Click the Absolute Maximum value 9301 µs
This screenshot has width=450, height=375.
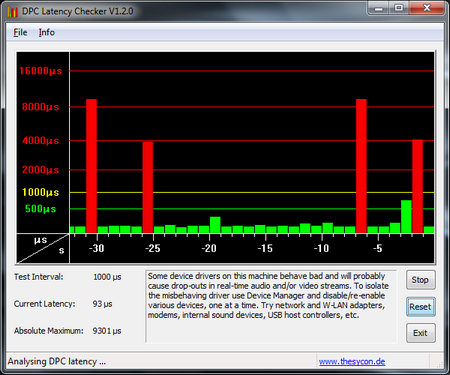coord(107,331)
